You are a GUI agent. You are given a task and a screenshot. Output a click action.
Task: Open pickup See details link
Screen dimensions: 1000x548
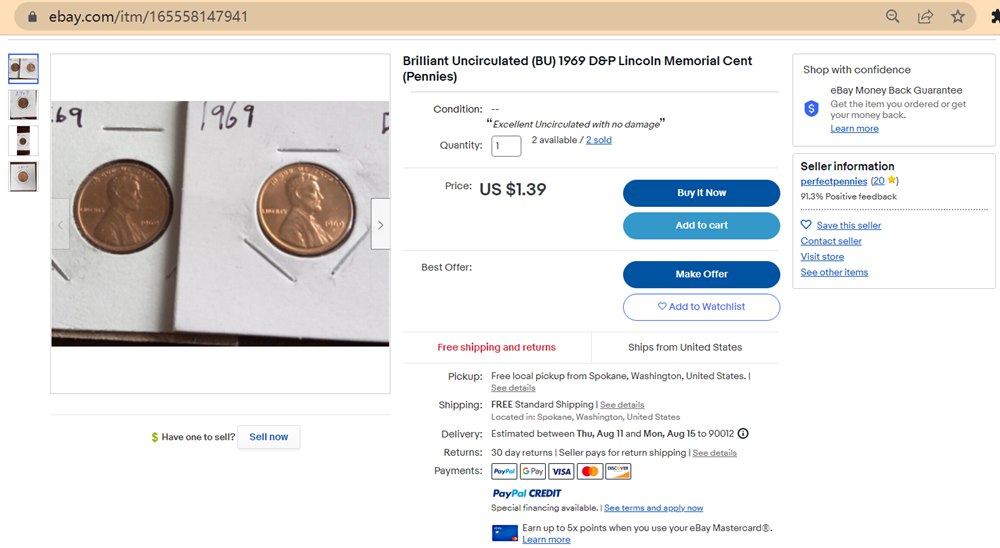coord(513,388)
